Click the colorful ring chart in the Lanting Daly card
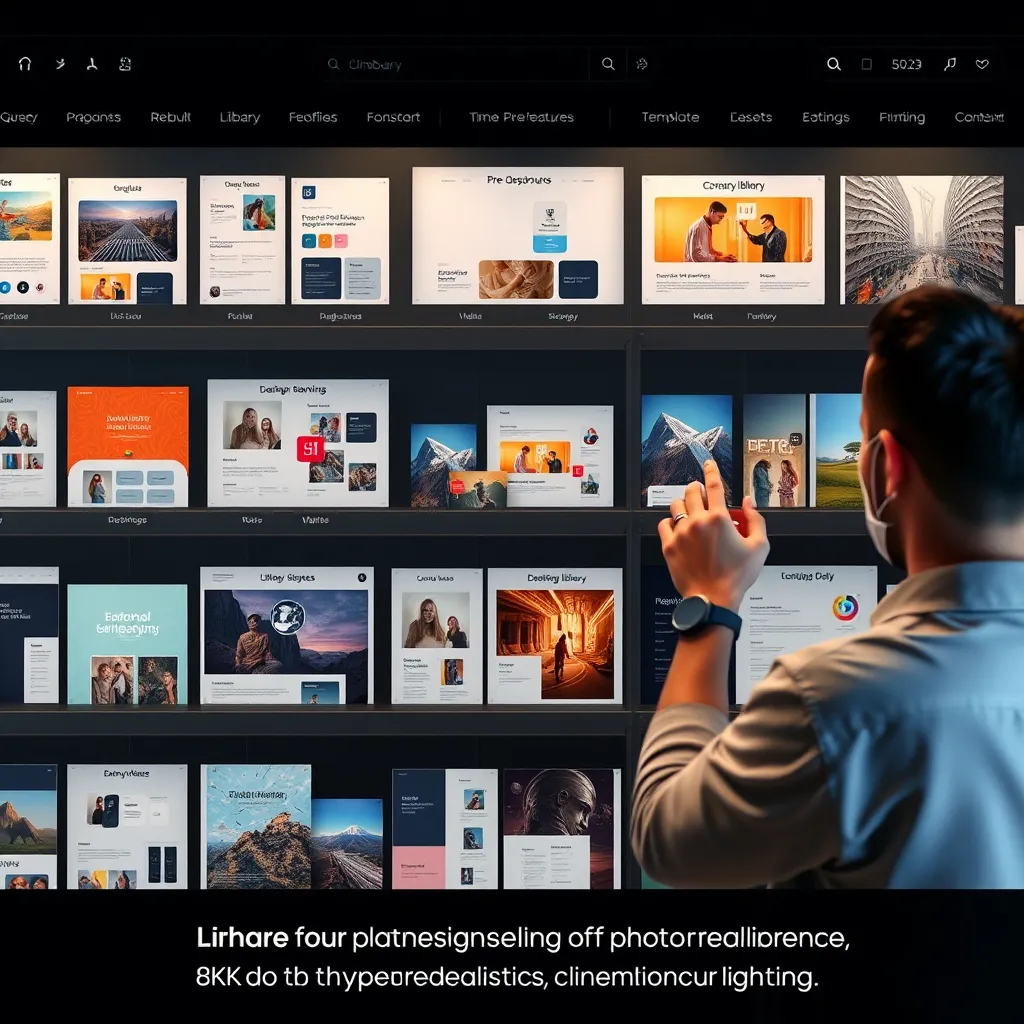This screenshot has width=1024, height=1024. click(x=846, y=608)
